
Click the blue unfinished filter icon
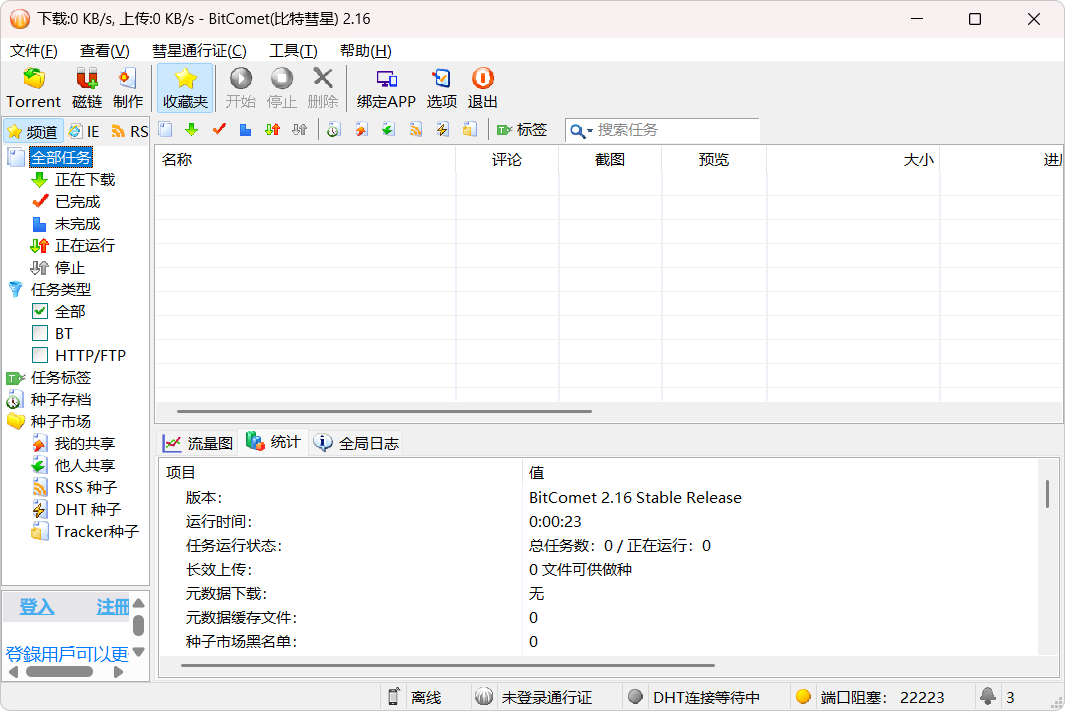coord(245,129)
